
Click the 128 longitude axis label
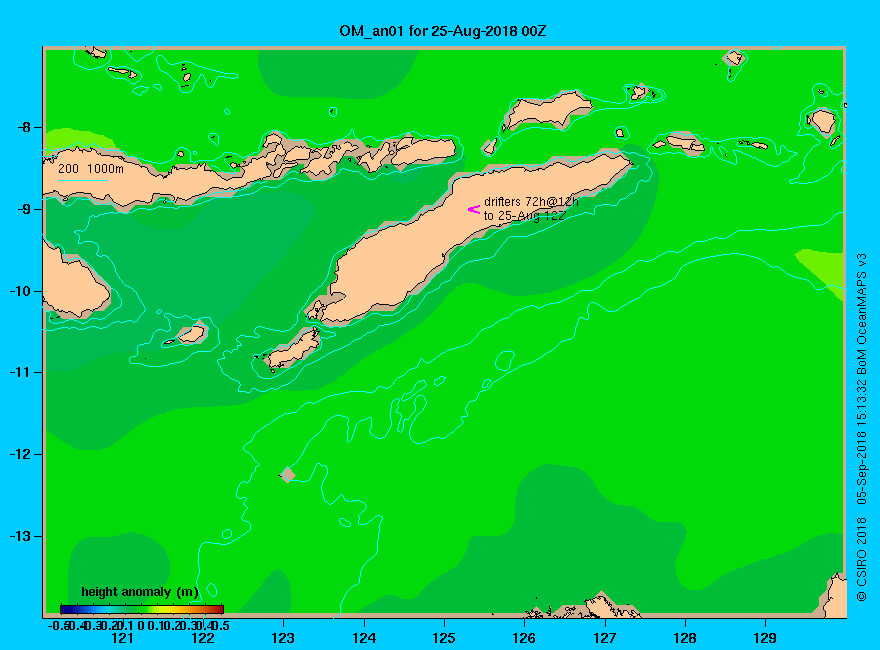[x=685, y=638]
